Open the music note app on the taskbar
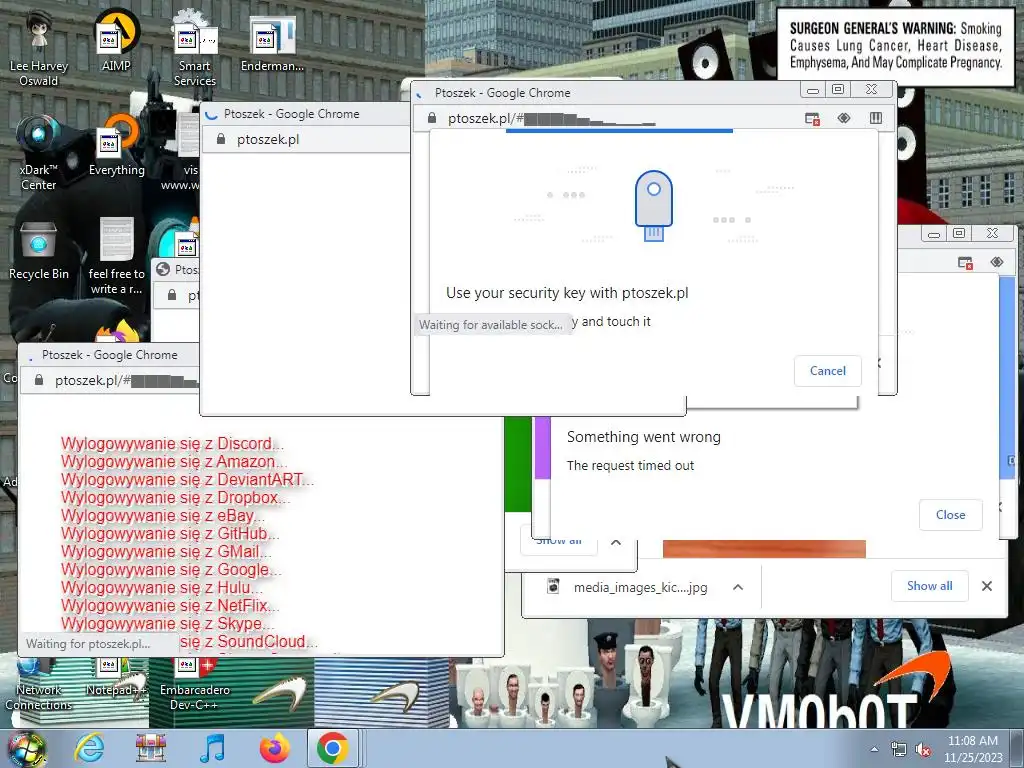The image size is (1024, 768). coord(212,748)
